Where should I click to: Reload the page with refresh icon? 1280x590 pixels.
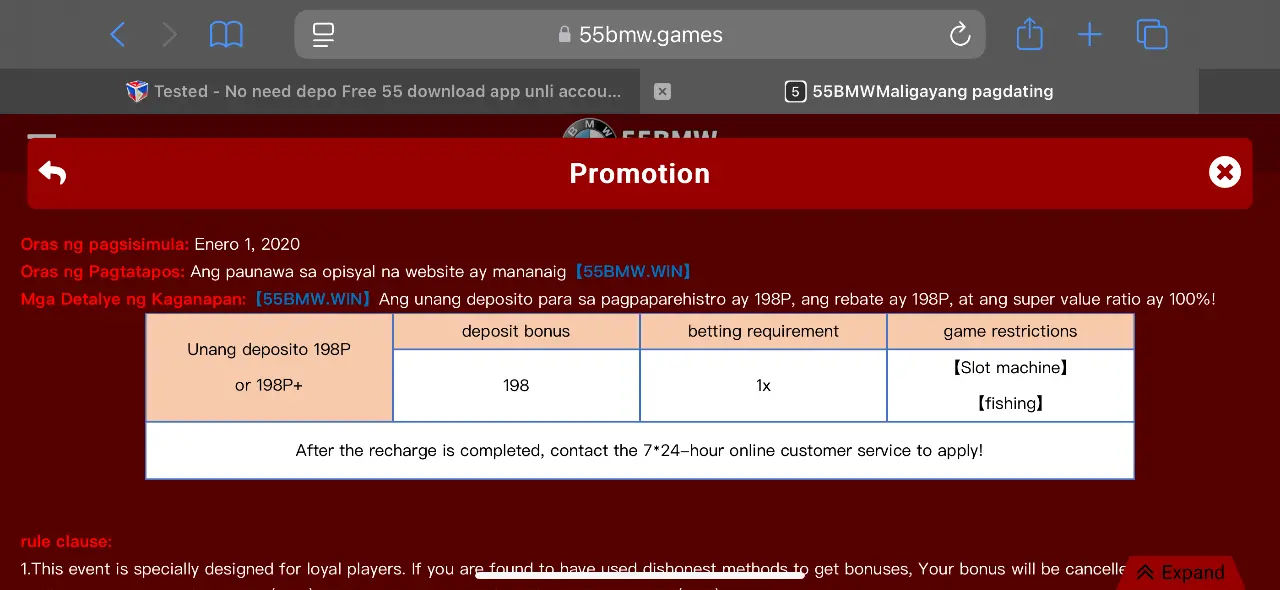(960, 35)
